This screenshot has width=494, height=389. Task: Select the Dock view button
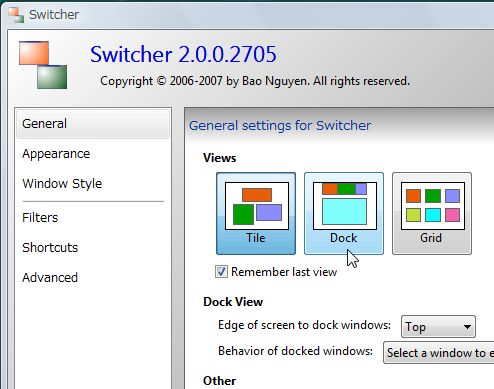click(x=344, y=214)
